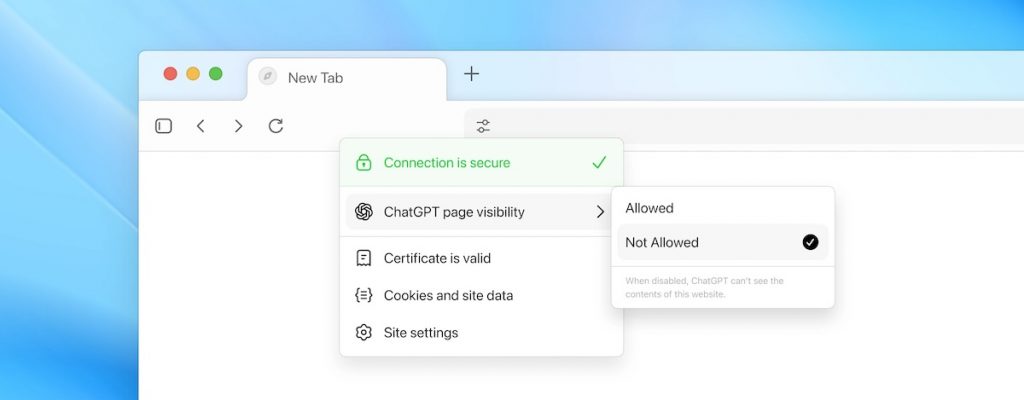Toggle the sidebar panel icon
Image resolution: width=1024 pixels, height=400 pixels.
pos(164,126)
